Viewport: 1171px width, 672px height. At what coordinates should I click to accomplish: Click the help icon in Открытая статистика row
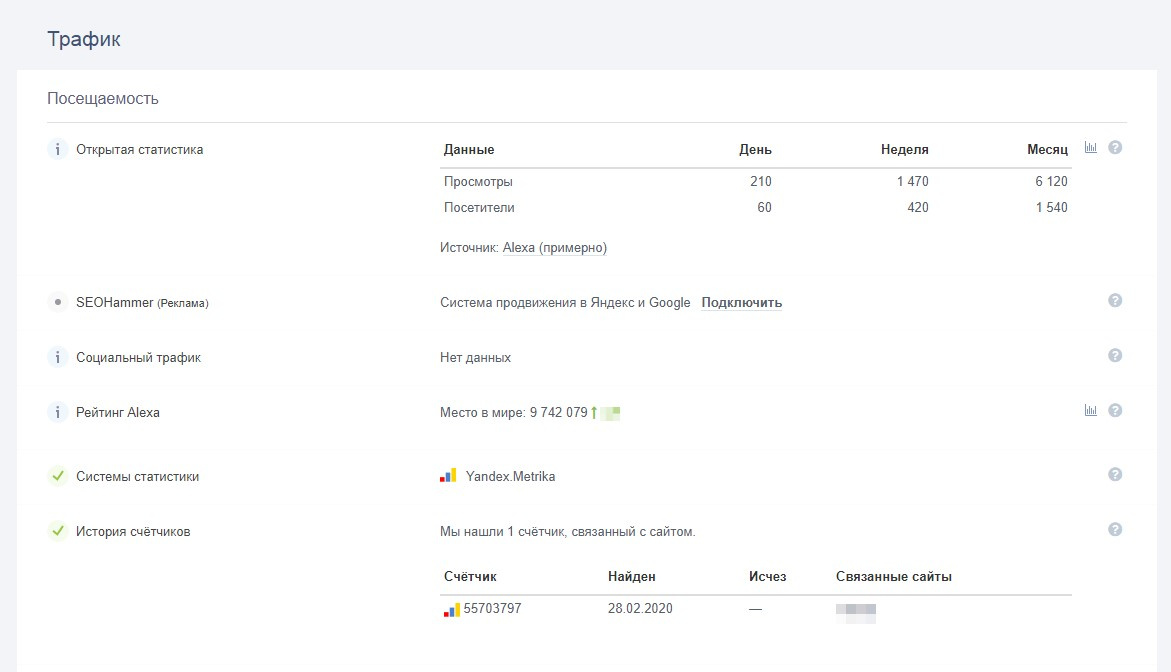pyautogui.click(x=1115, y=148)
